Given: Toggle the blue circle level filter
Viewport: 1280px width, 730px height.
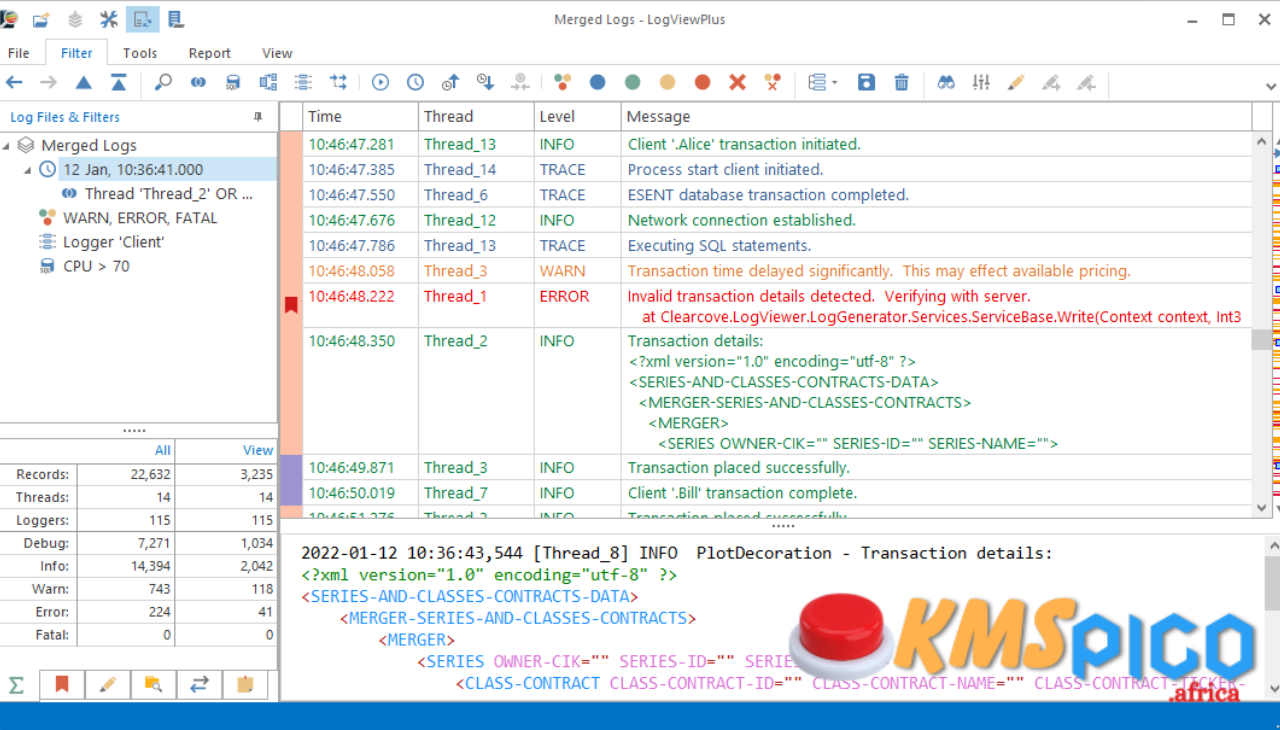Looking at the screenshot, I should 597,82.
